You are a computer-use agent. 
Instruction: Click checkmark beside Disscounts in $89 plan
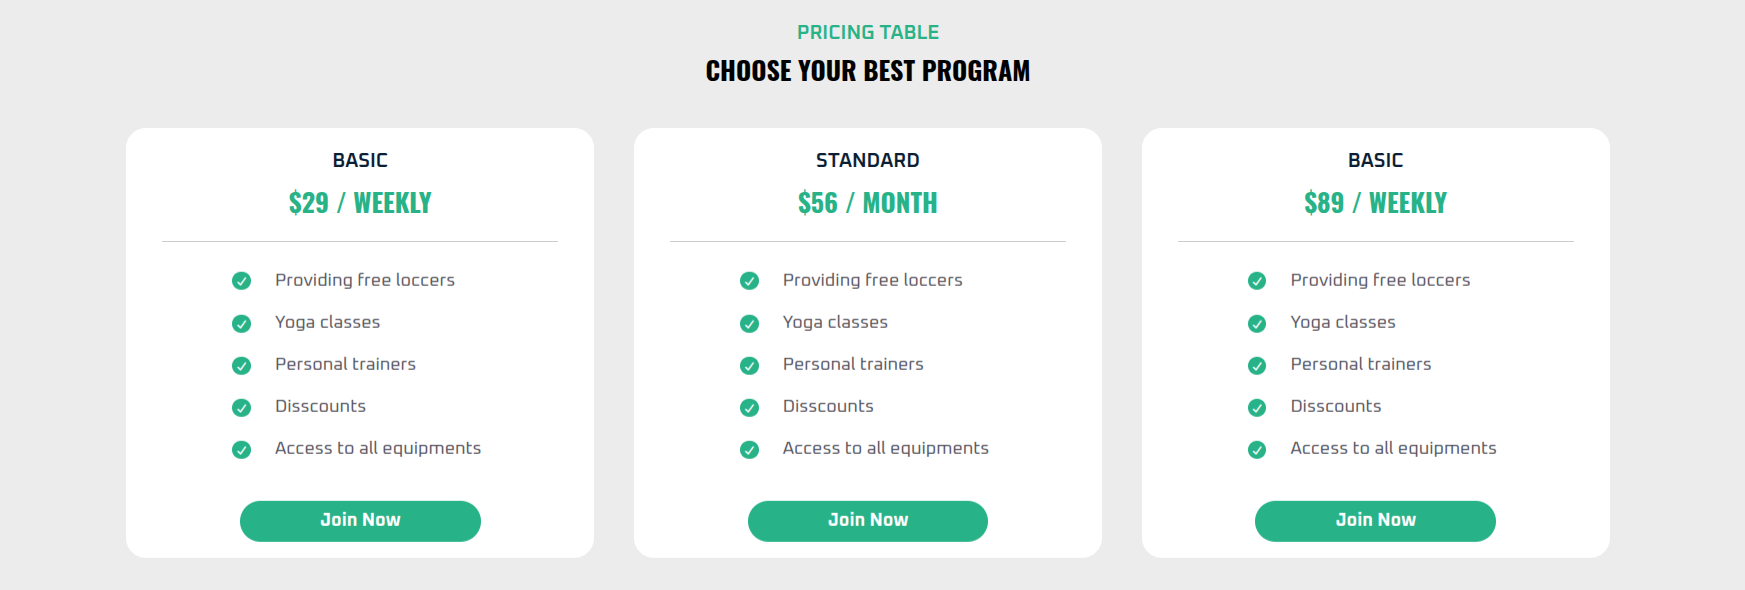(1257, 407)
